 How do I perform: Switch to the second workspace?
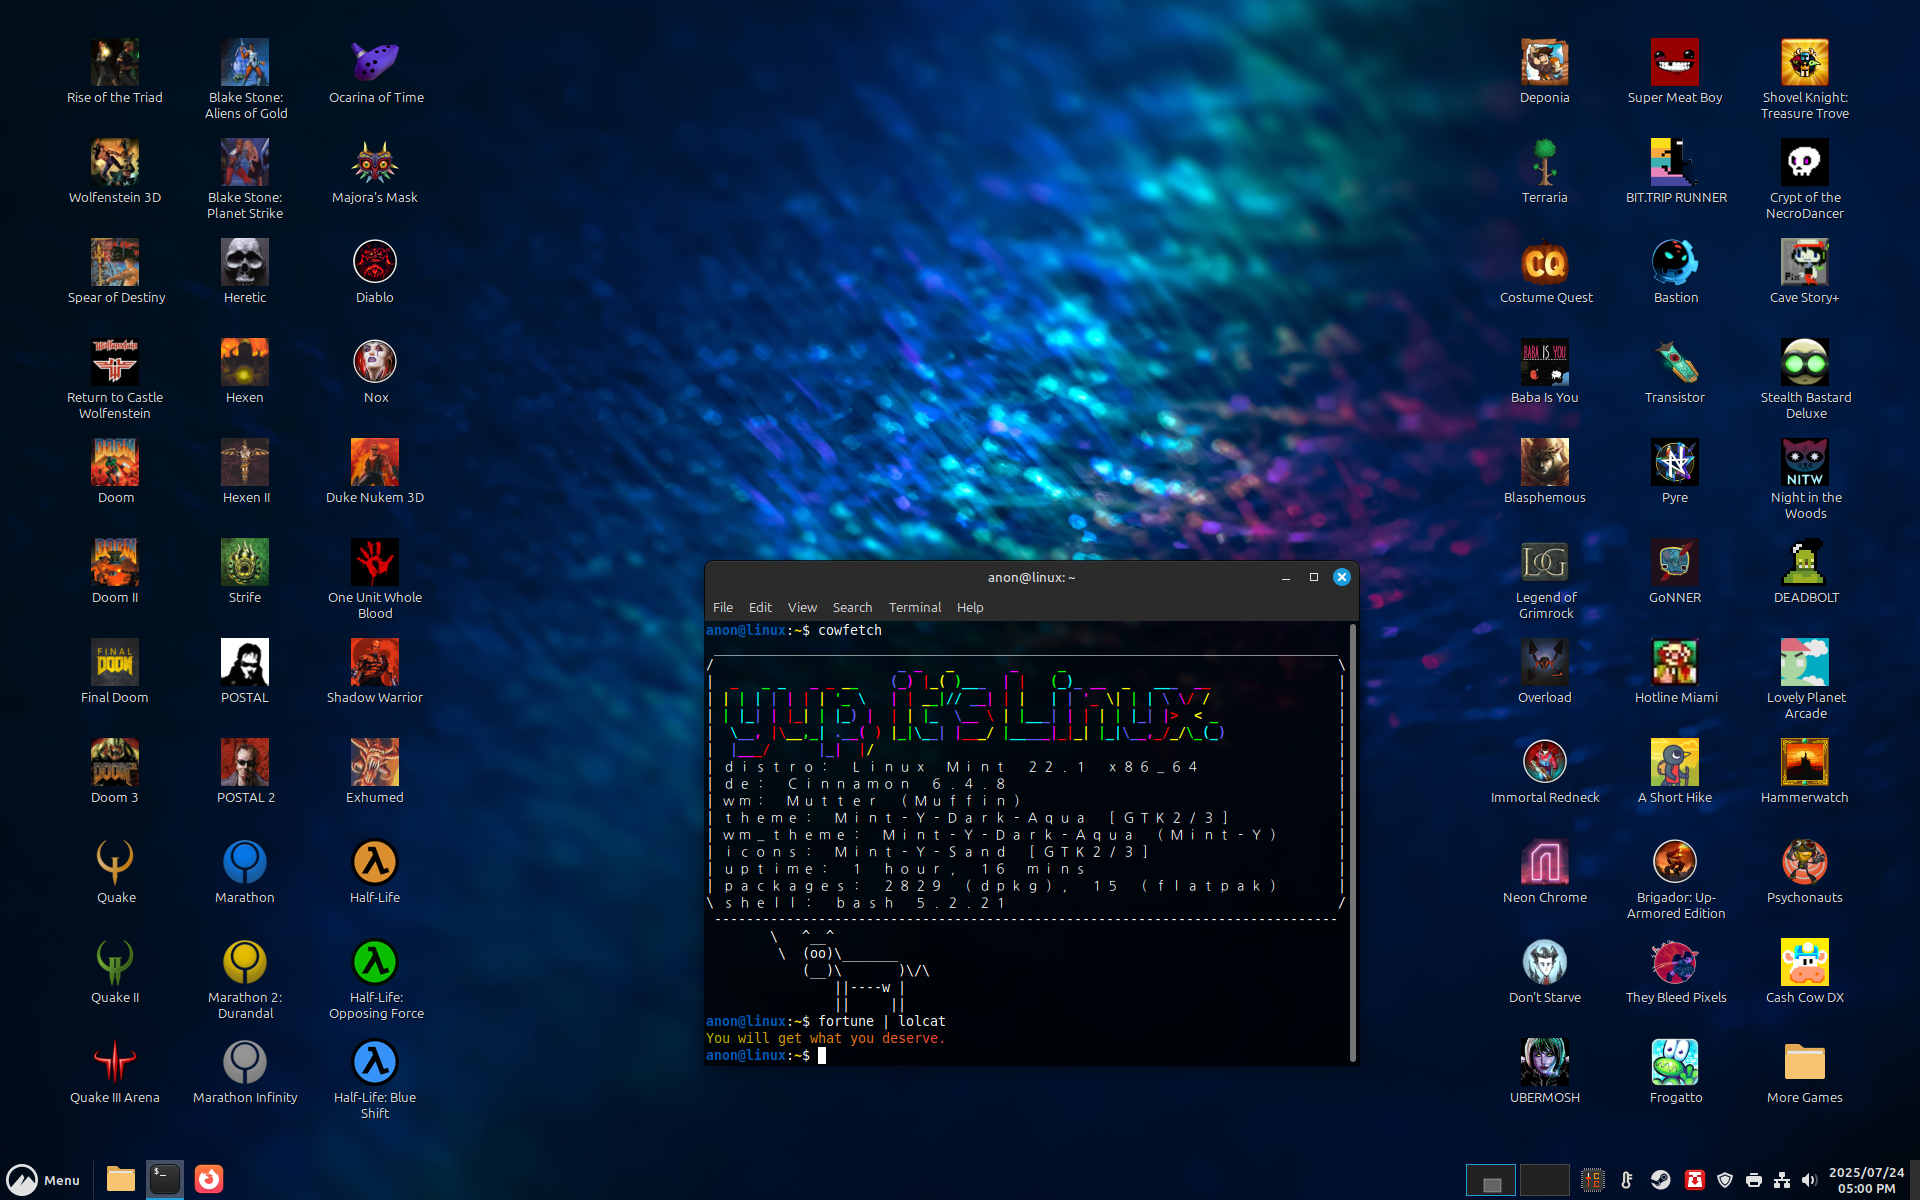coord(1544,1180)
